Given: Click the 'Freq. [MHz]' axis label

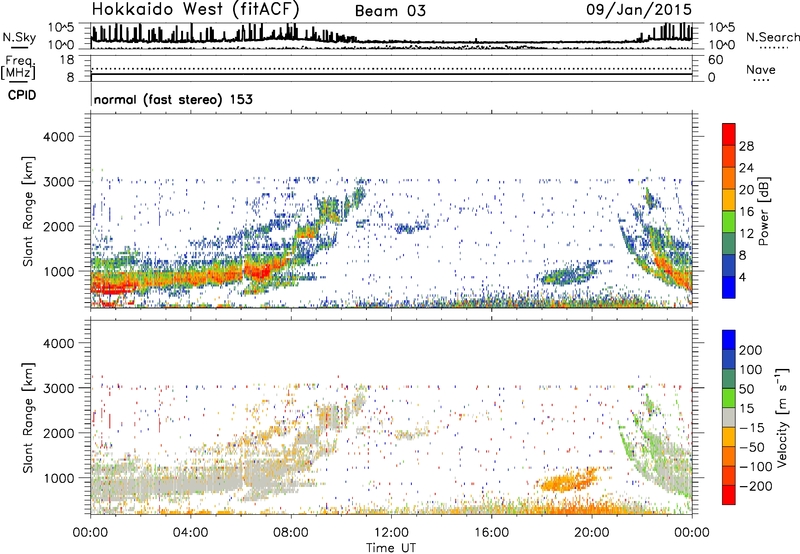Looking at the screenshot, I should (18, 68).
